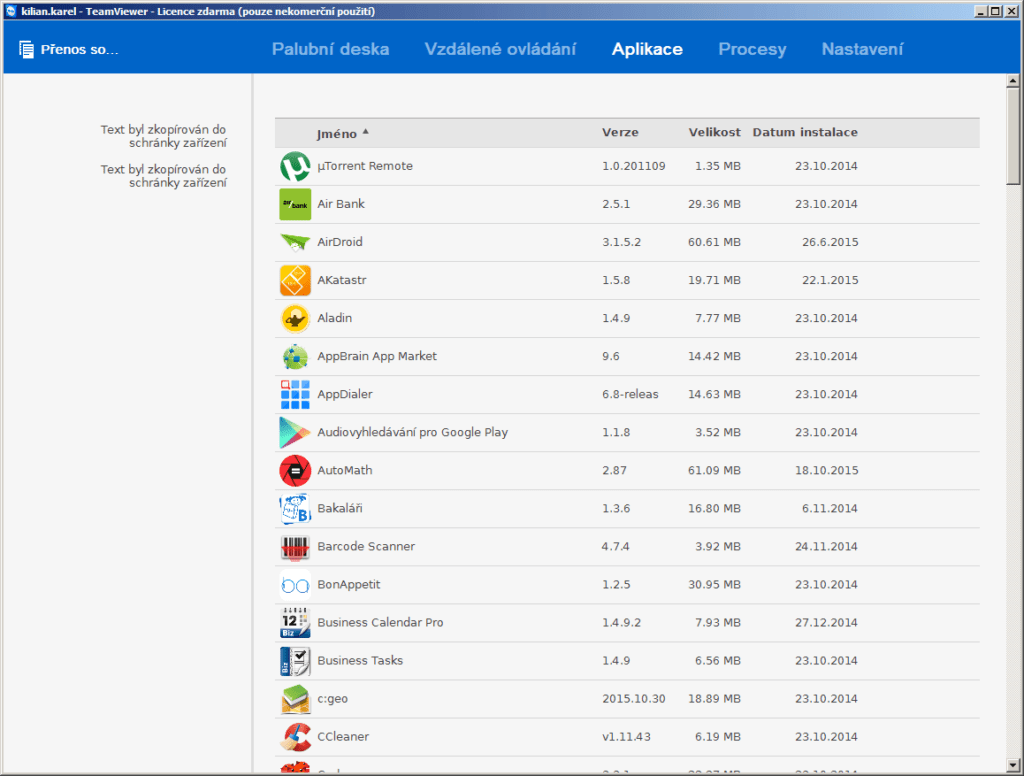Open the Procesy tab

(x=752, y=49)
